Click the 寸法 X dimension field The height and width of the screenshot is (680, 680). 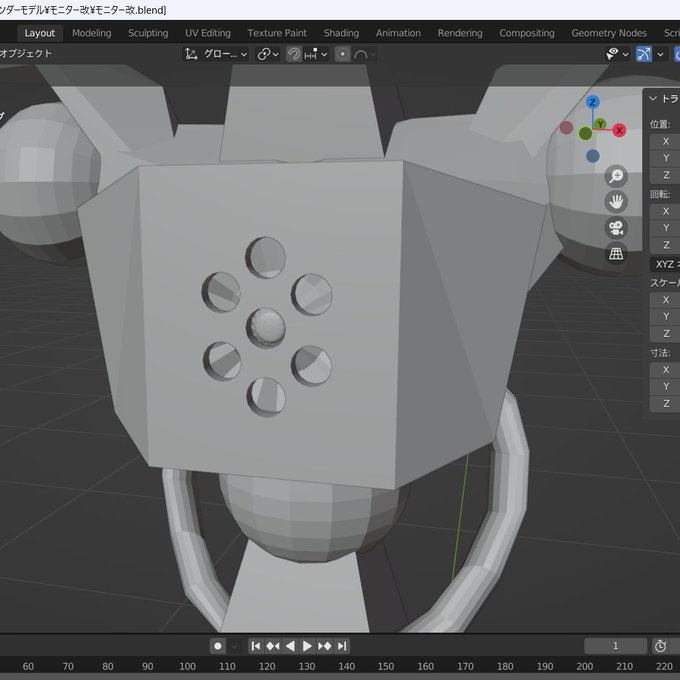(x=665, y=370)
